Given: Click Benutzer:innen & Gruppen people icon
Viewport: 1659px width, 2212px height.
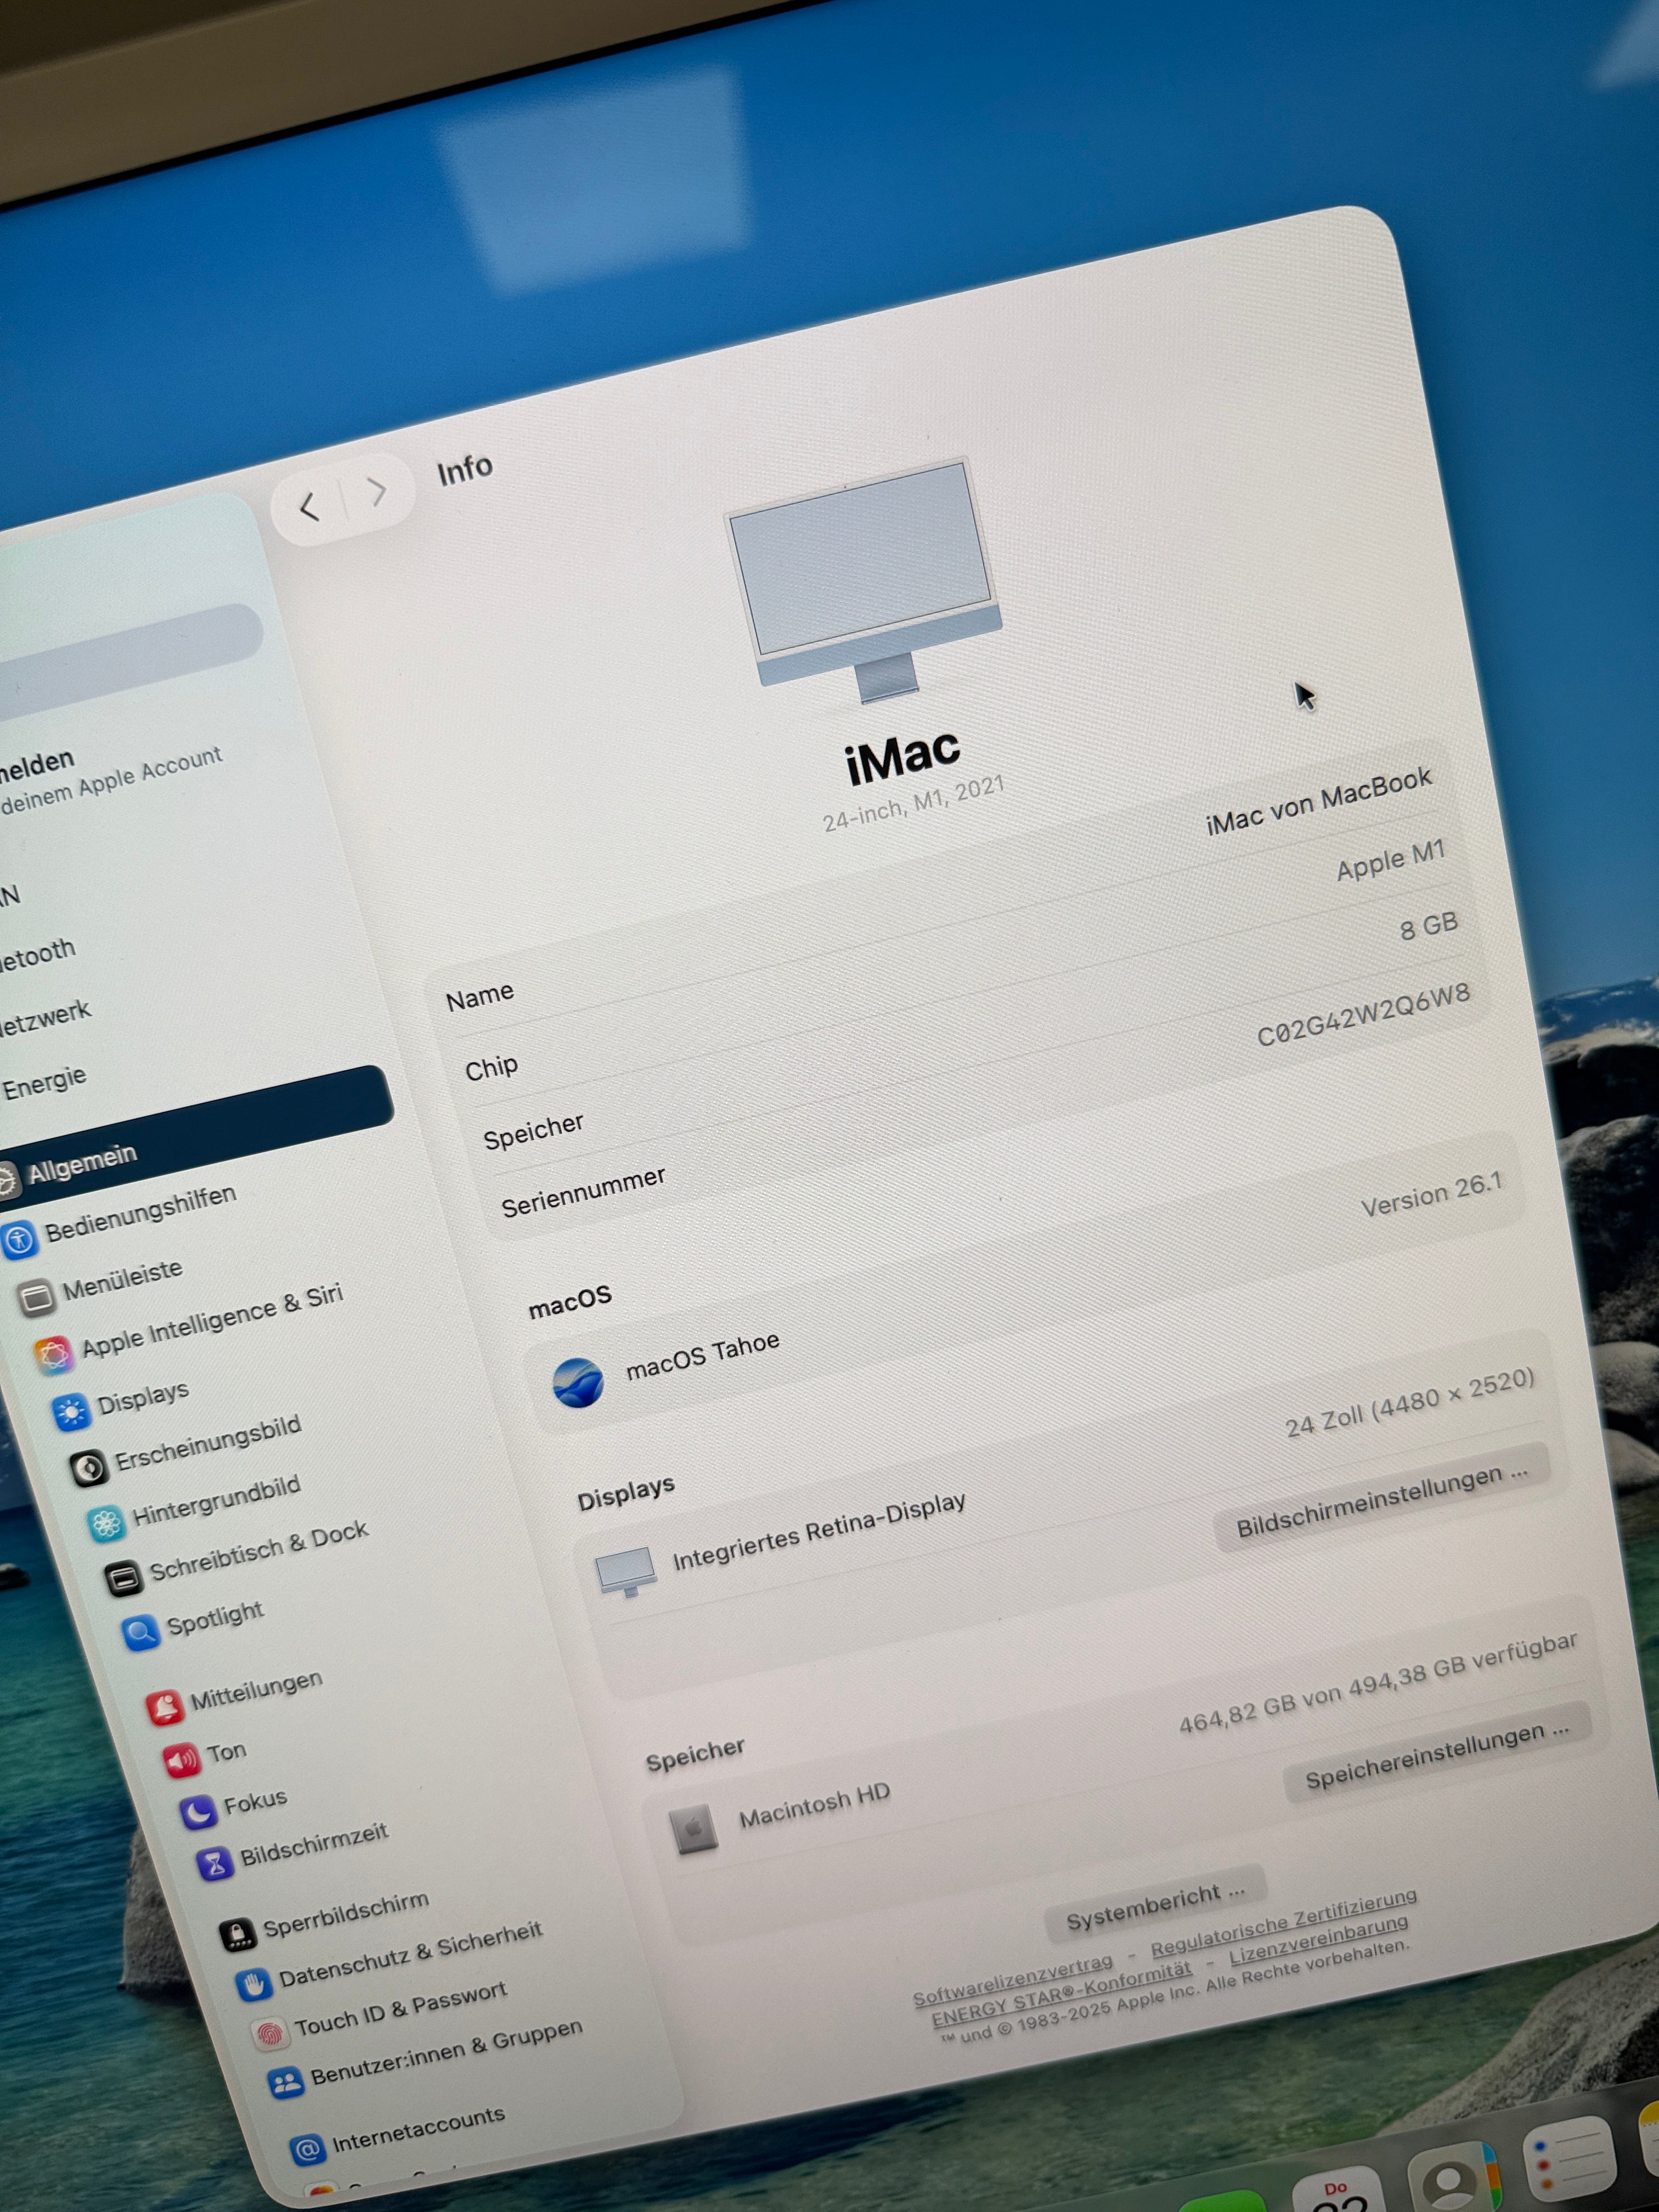Looking at the screenshot, I should point(286,2084).
